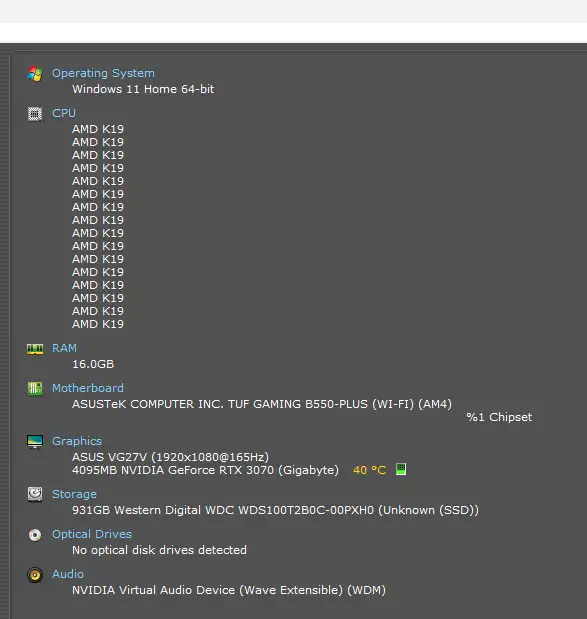
Task: Open the Optical Drives section heading
Action: click(x=92, y=534)
